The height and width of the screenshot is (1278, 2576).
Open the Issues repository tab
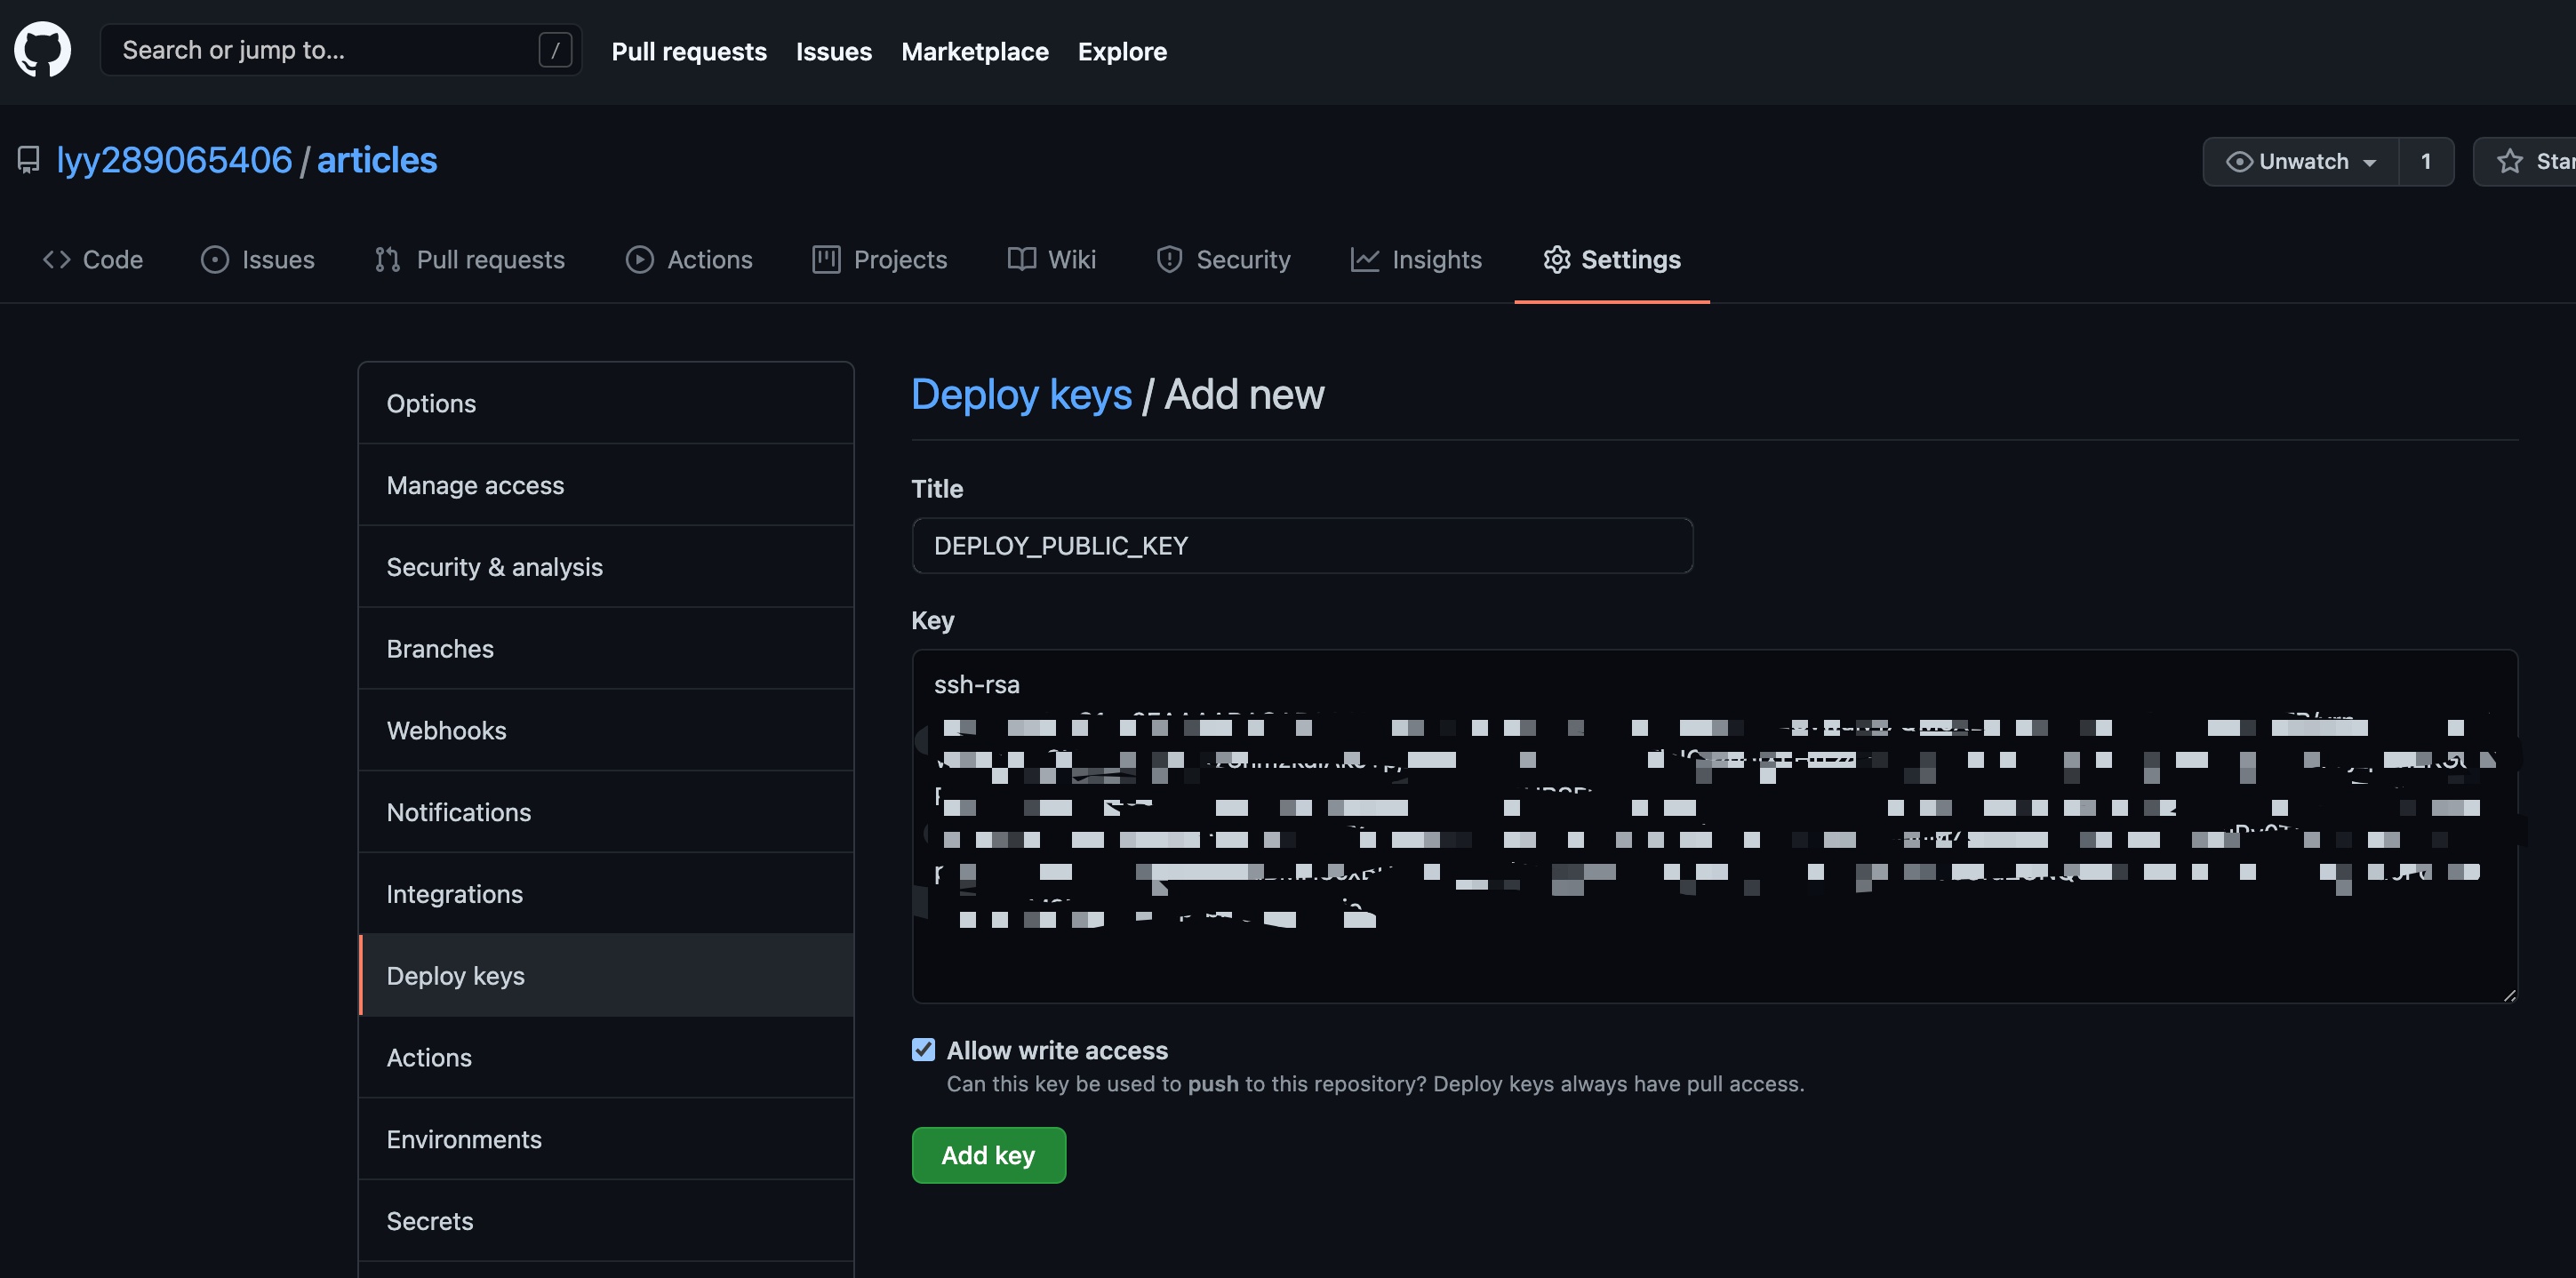pos(258,260)
